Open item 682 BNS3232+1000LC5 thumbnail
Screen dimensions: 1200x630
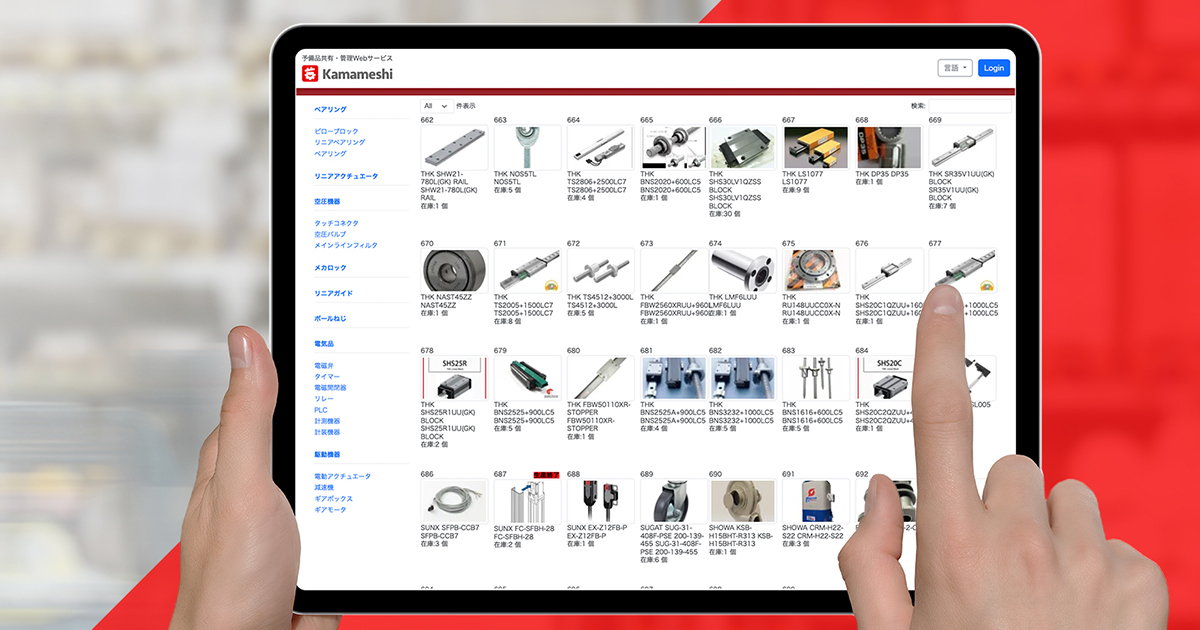pos(742,378)
